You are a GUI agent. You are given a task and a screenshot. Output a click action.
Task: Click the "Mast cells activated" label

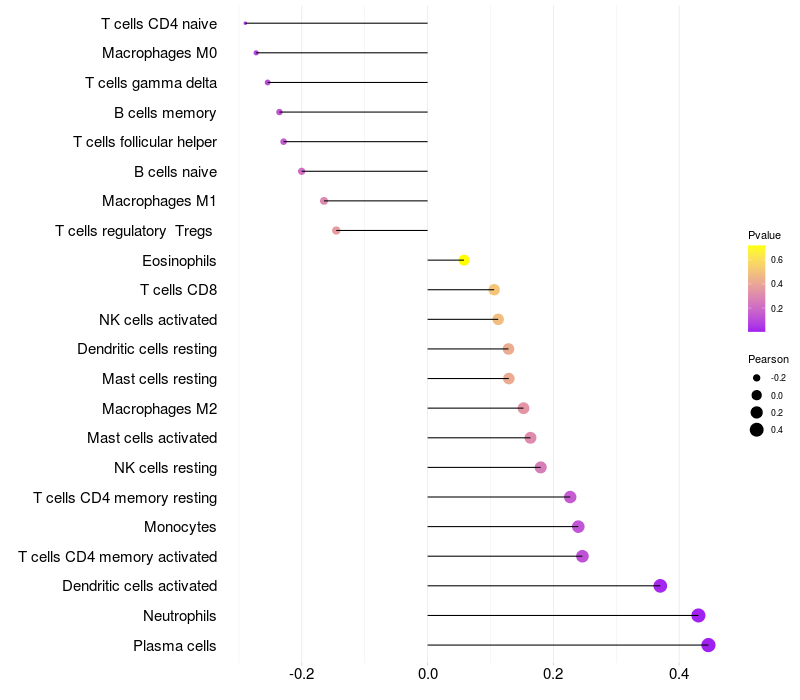click(152, 438)
